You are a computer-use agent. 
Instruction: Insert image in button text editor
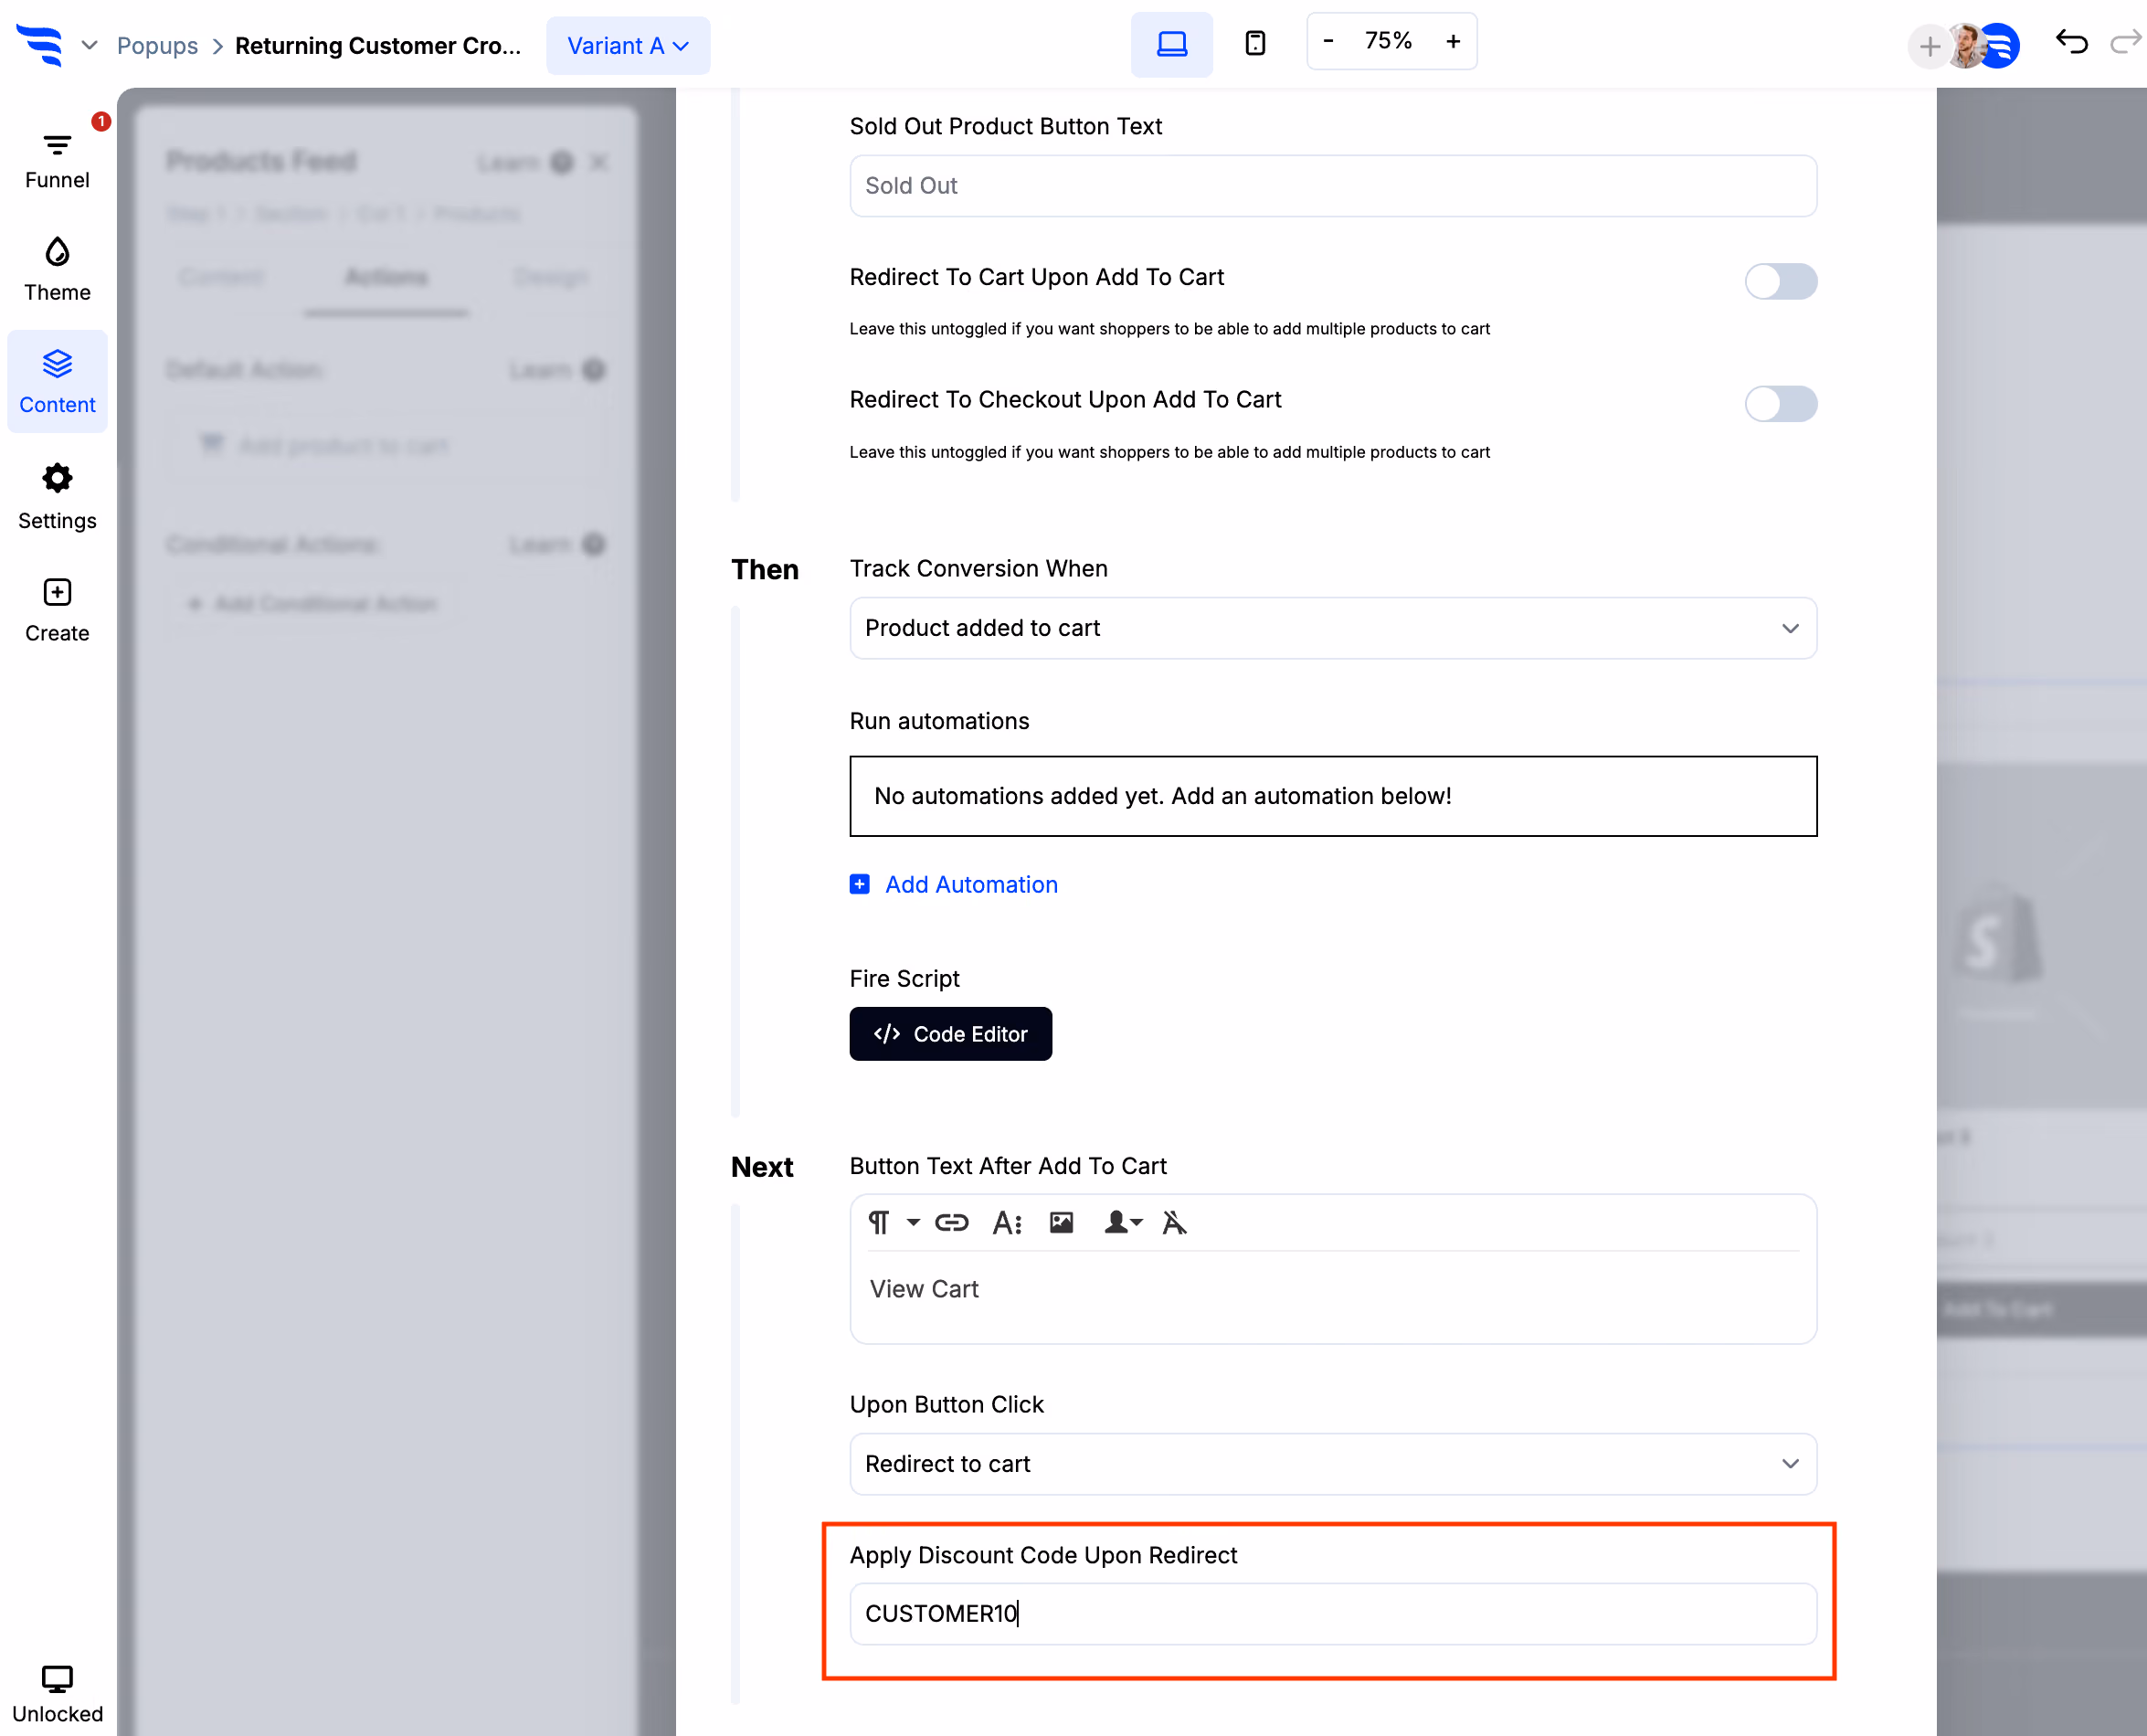coord(1061,1222)
